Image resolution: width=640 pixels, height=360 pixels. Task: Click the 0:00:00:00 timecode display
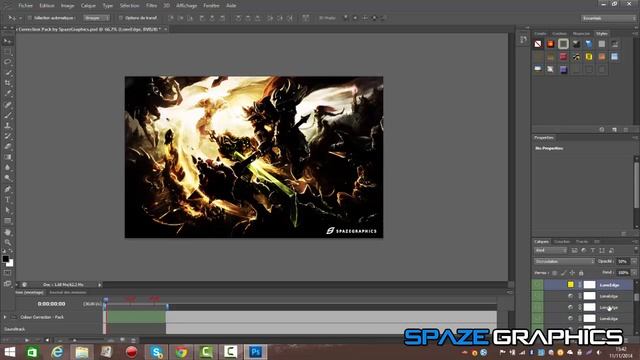pyautogui.click(x=51, y=304)
